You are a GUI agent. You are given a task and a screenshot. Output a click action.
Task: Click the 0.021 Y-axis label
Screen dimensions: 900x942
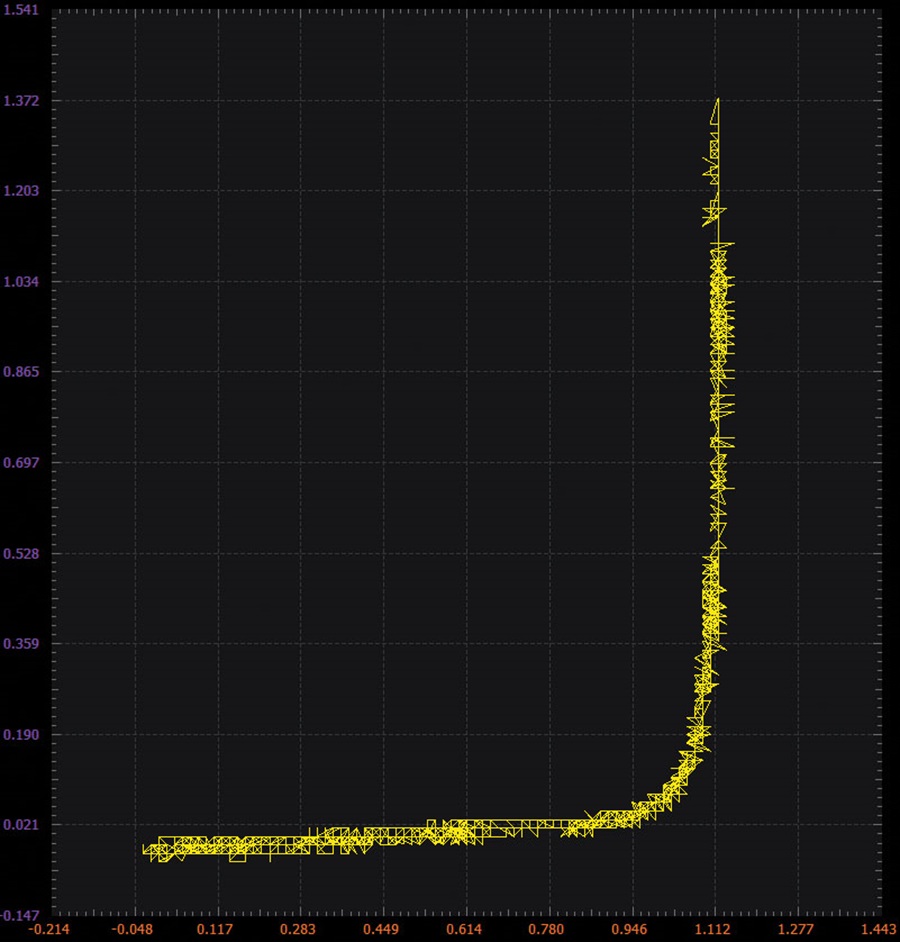(21, 825)
